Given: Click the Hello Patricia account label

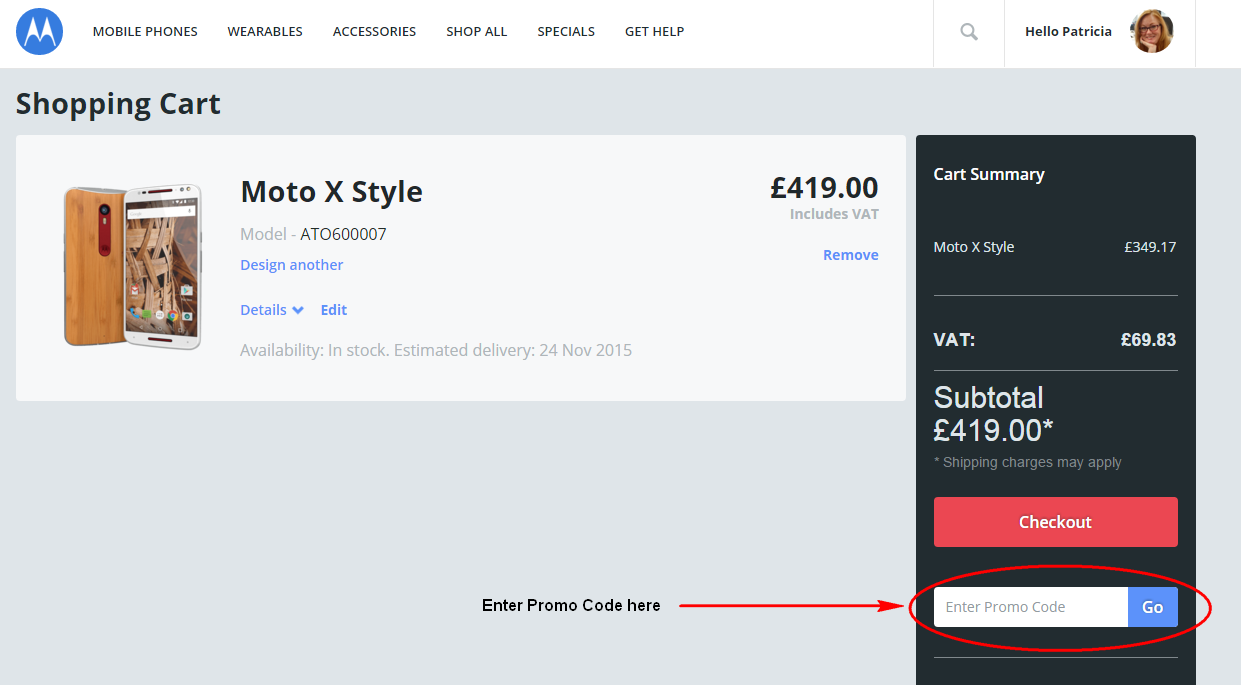Looking at the screenshot, I should point(1068,32).
